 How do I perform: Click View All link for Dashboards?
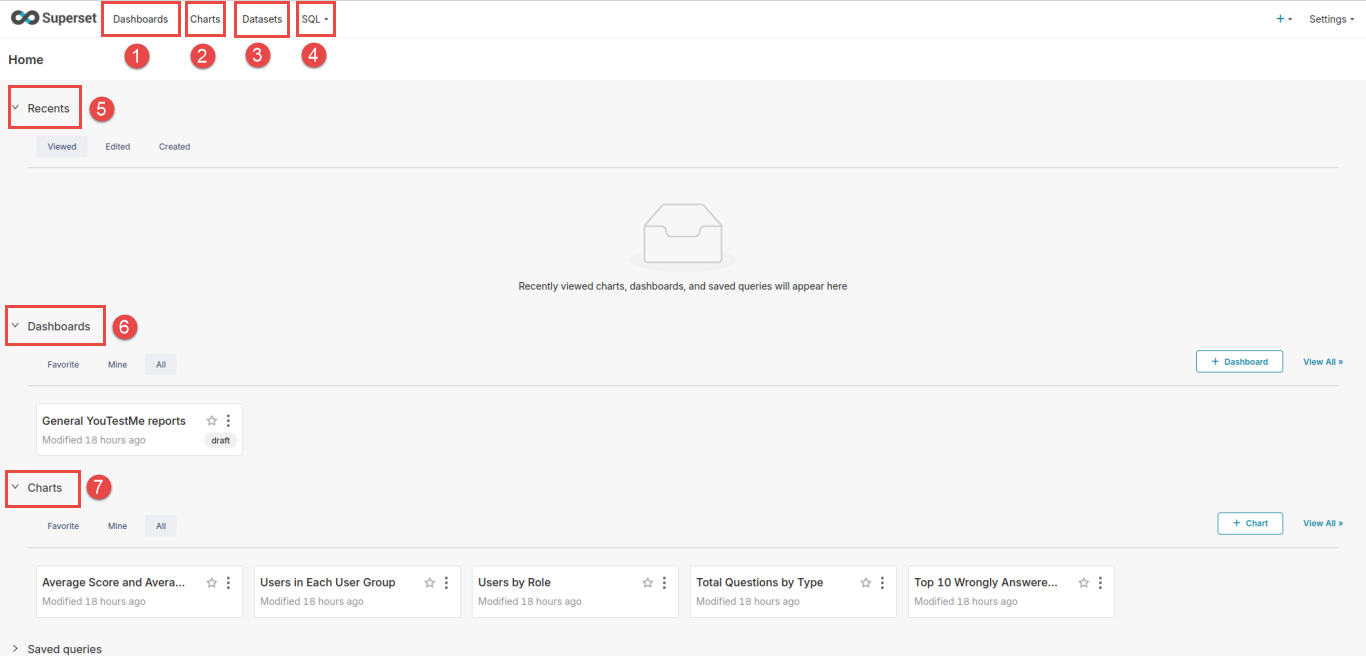coord(1323,362)
